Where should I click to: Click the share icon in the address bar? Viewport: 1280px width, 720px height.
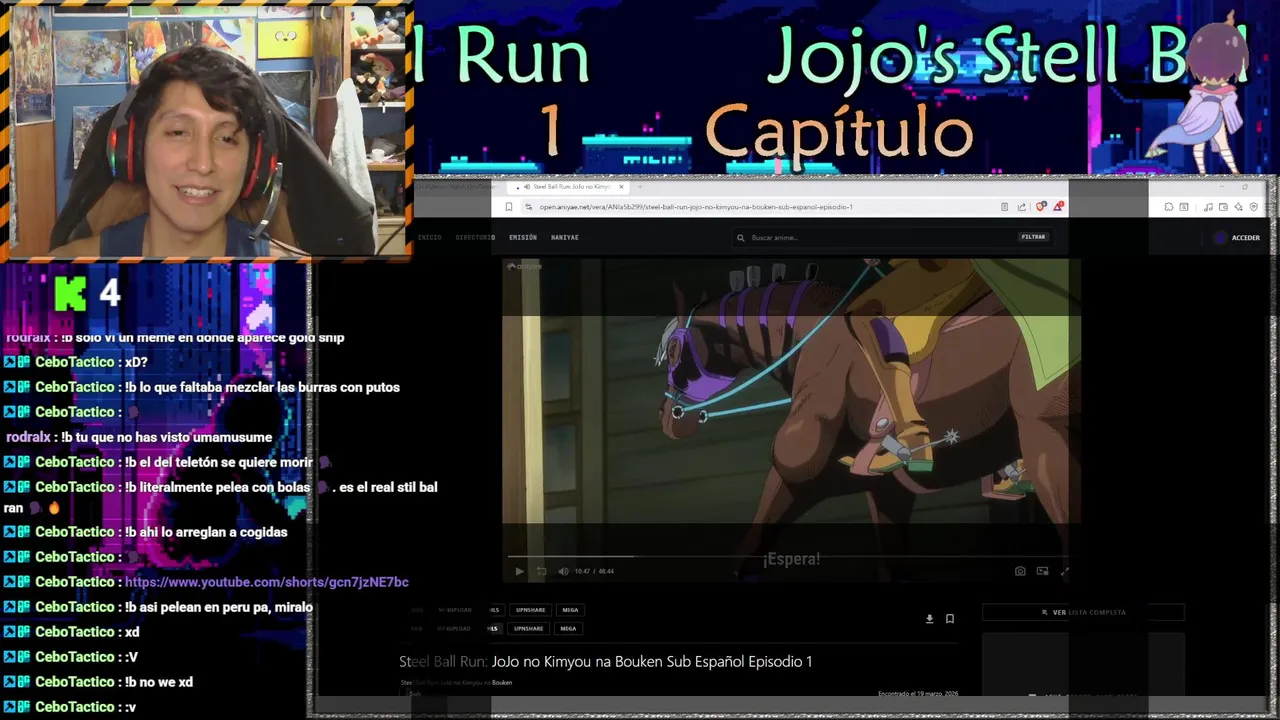coord(1021,207)
